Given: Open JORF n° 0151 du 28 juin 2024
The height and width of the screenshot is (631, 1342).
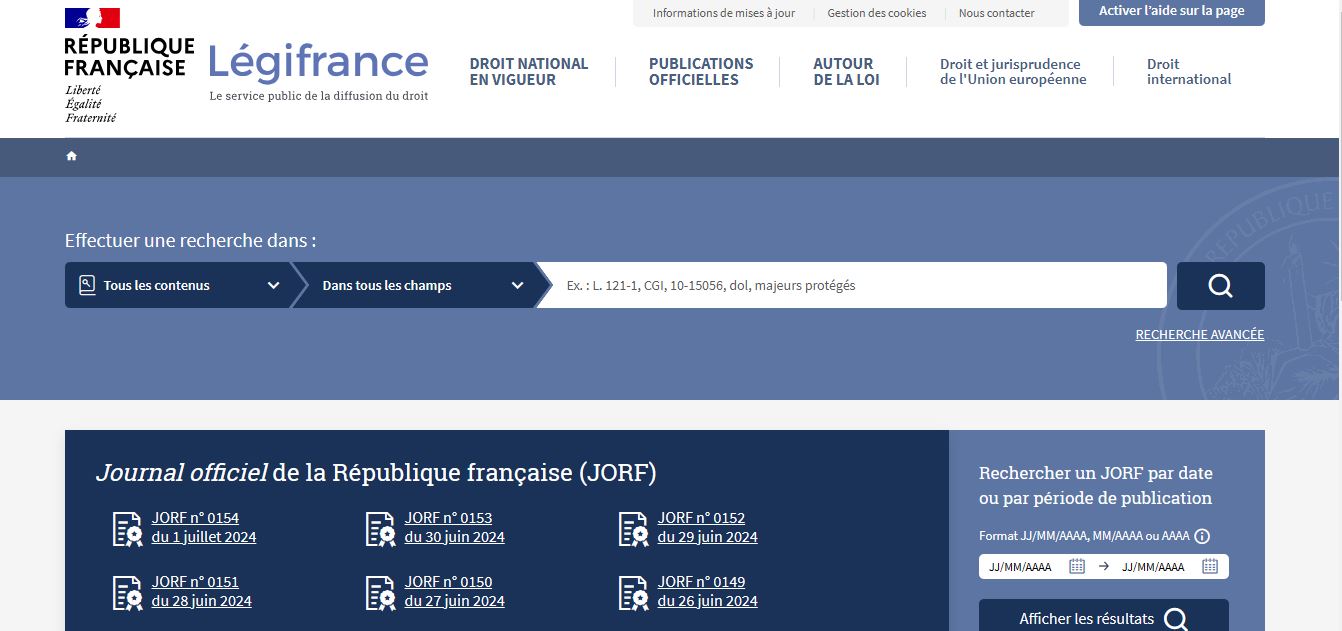Looking at the screenshot, I should pyautogui.click(x=202, y=592).
